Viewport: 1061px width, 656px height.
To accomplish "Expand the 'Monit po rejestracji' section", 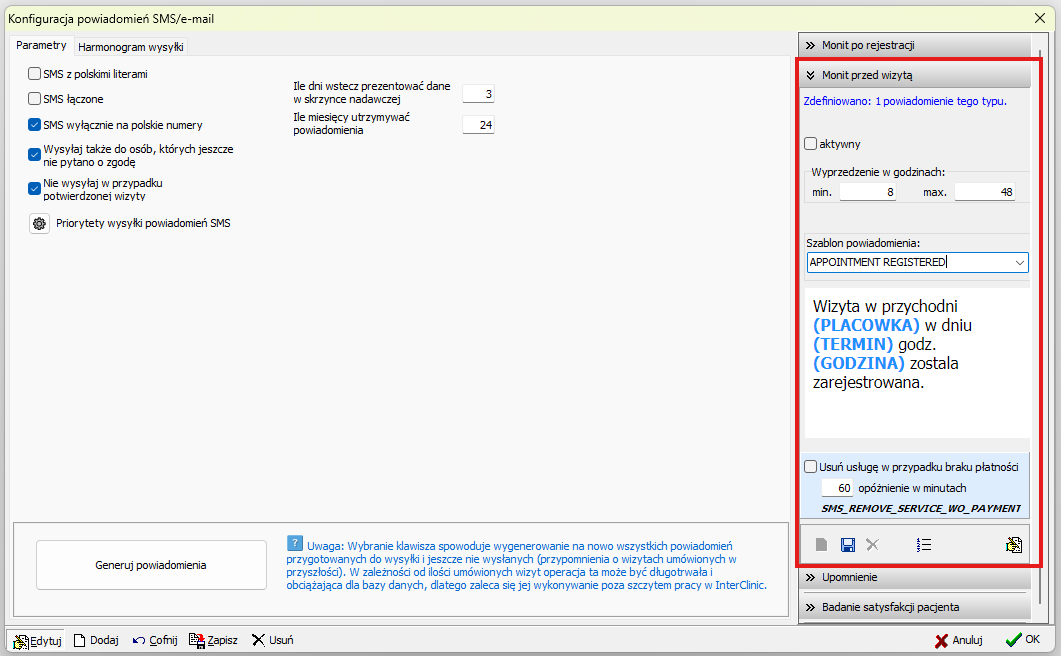I will [x=914, y=45].
